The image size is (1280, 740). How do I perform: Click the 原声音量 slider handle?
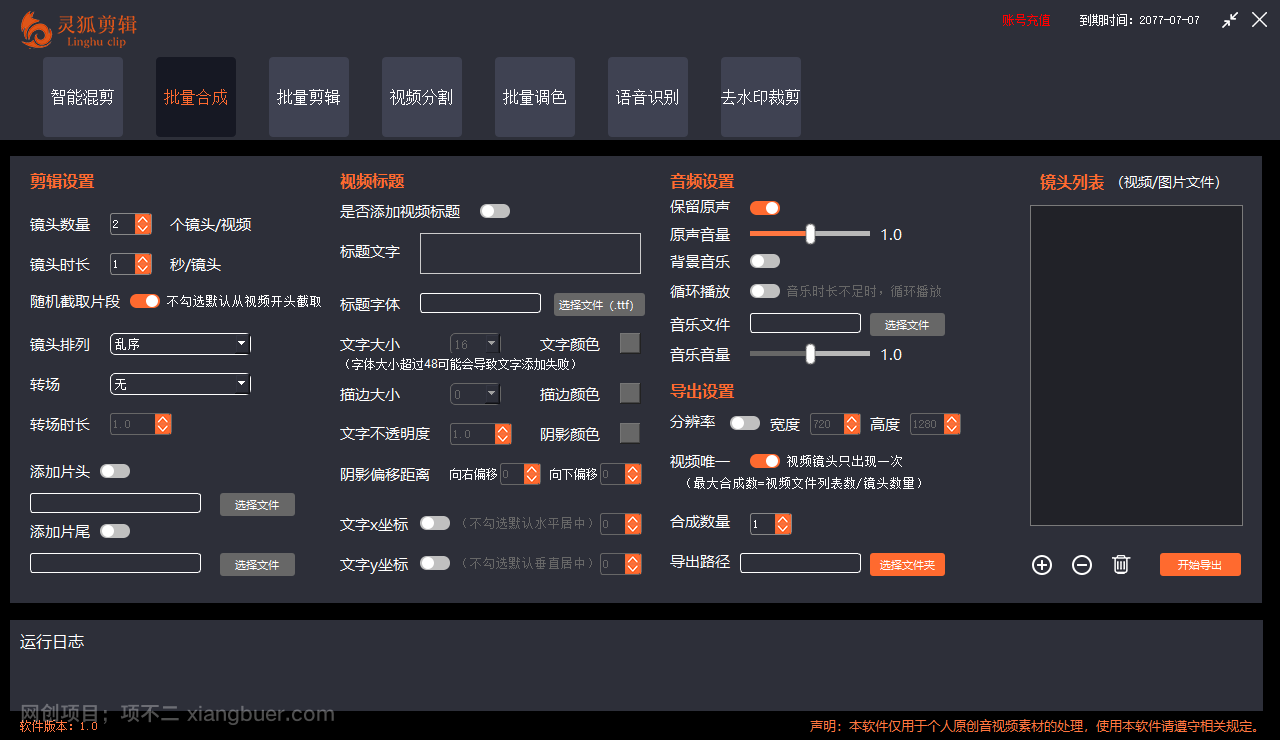[x=810, y=234]
